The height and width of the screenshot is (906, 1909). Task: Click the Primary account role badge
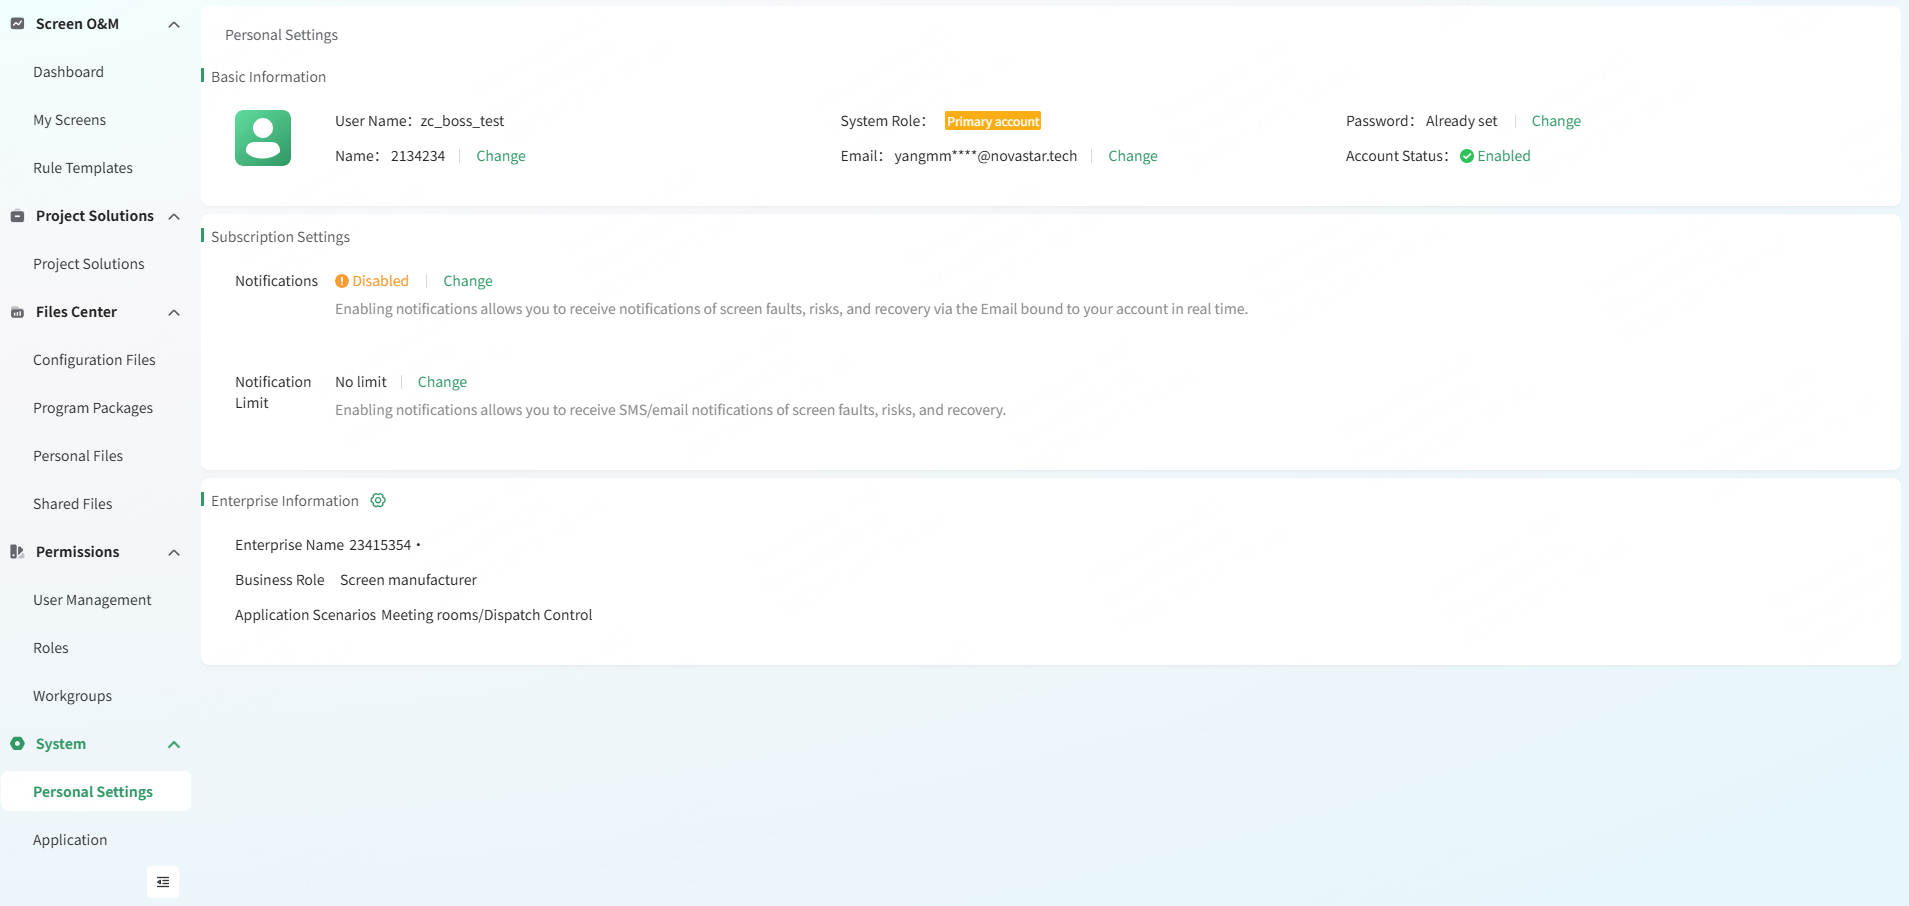[993, 121]
